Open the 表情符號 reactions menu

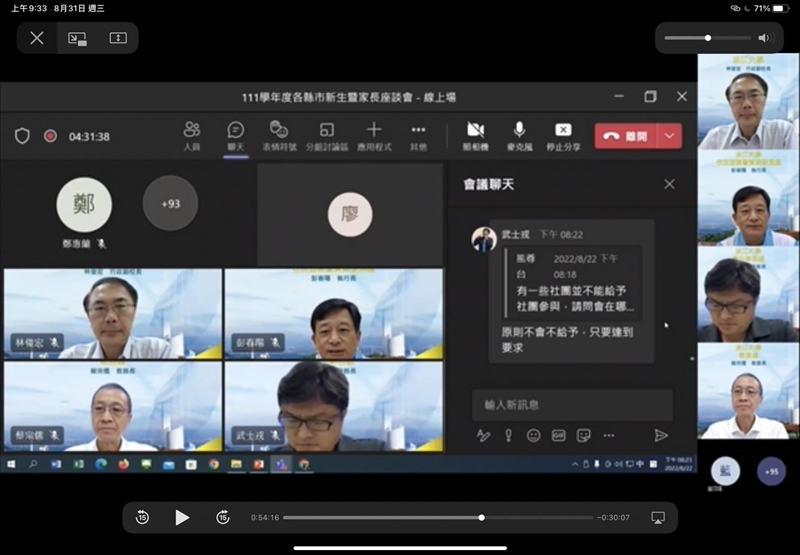click(279, 135)
